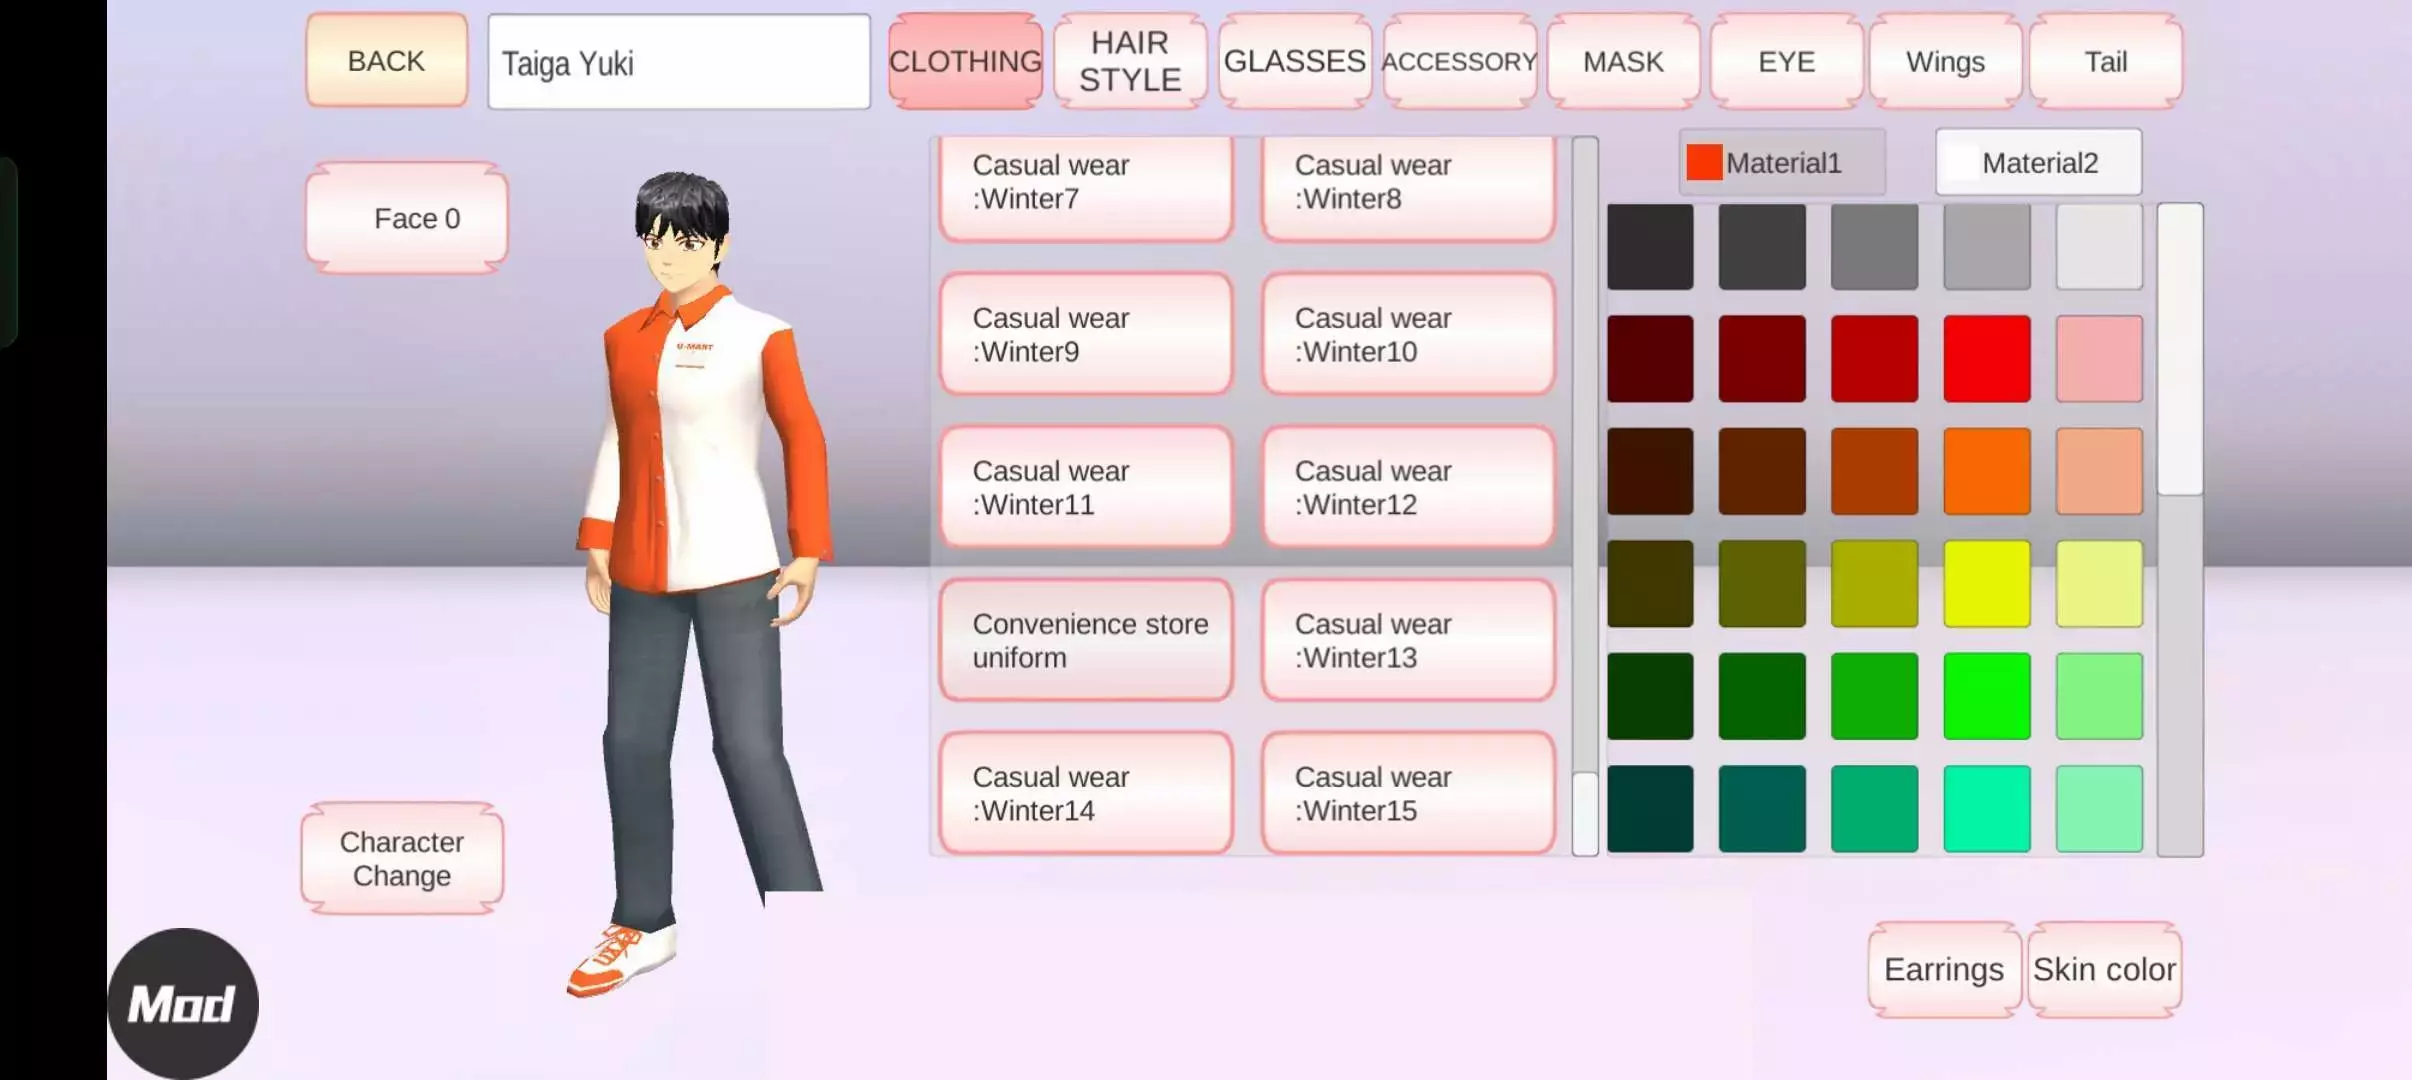Click the color palette scrollbar handle
Viewport: 2412px width, 1080px height.
(2180, 348)
